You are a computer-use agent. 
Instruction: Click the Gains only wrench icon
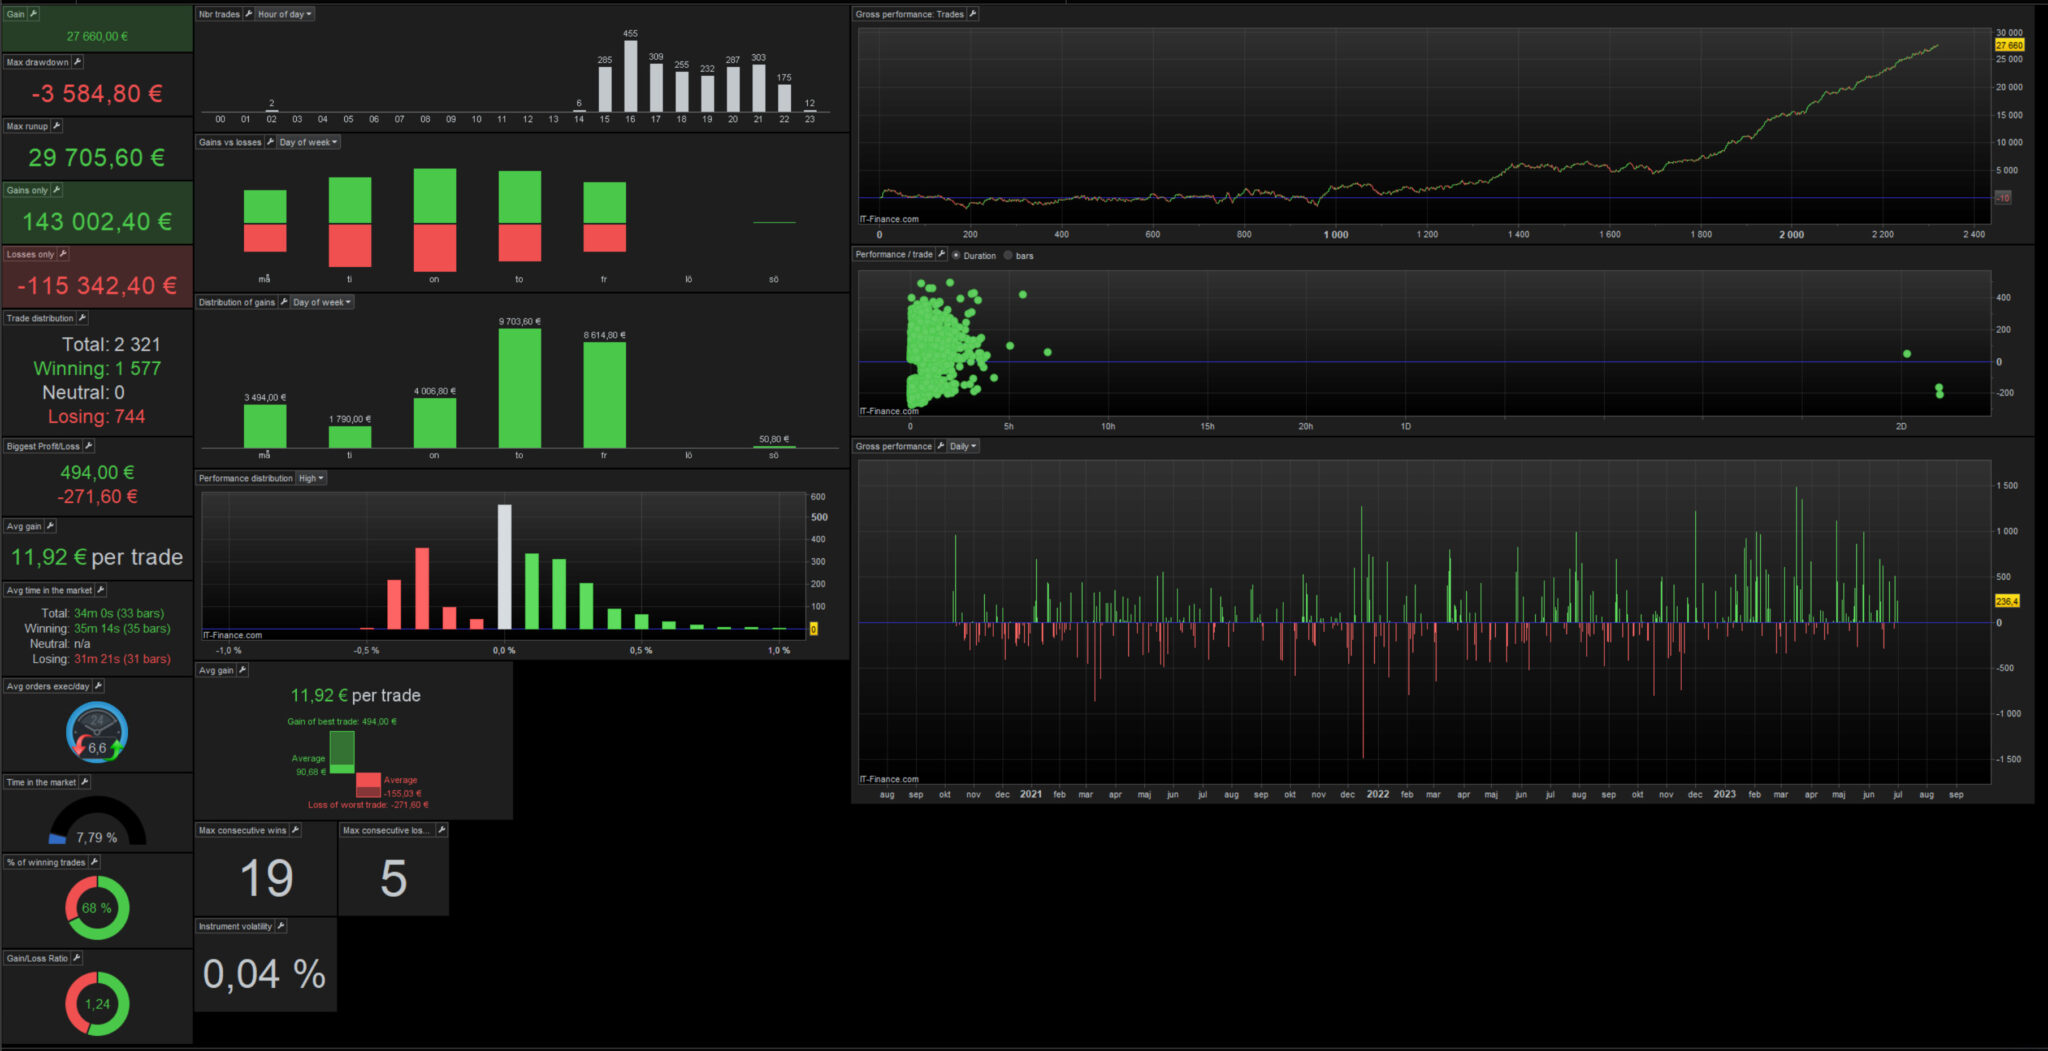pyautogui.click(x=56, y=190)
